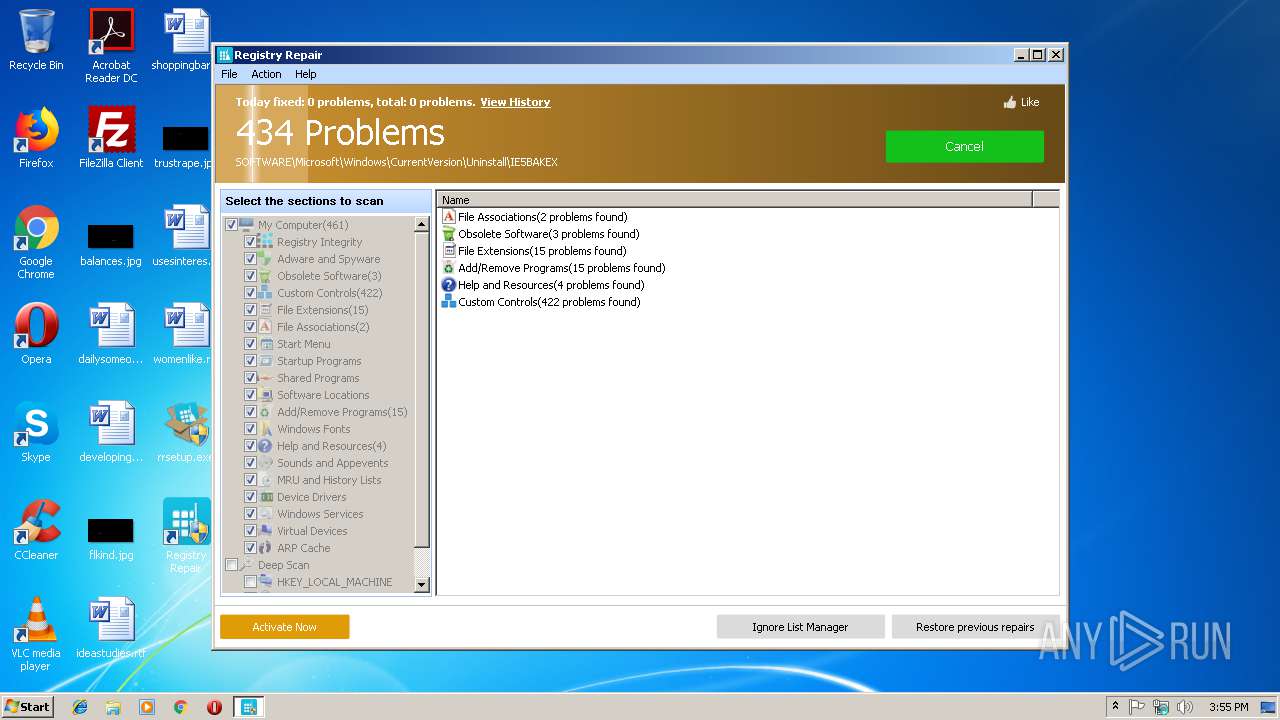
Task: Select Obsolete Software result row
Action: [x=540, y=234]
